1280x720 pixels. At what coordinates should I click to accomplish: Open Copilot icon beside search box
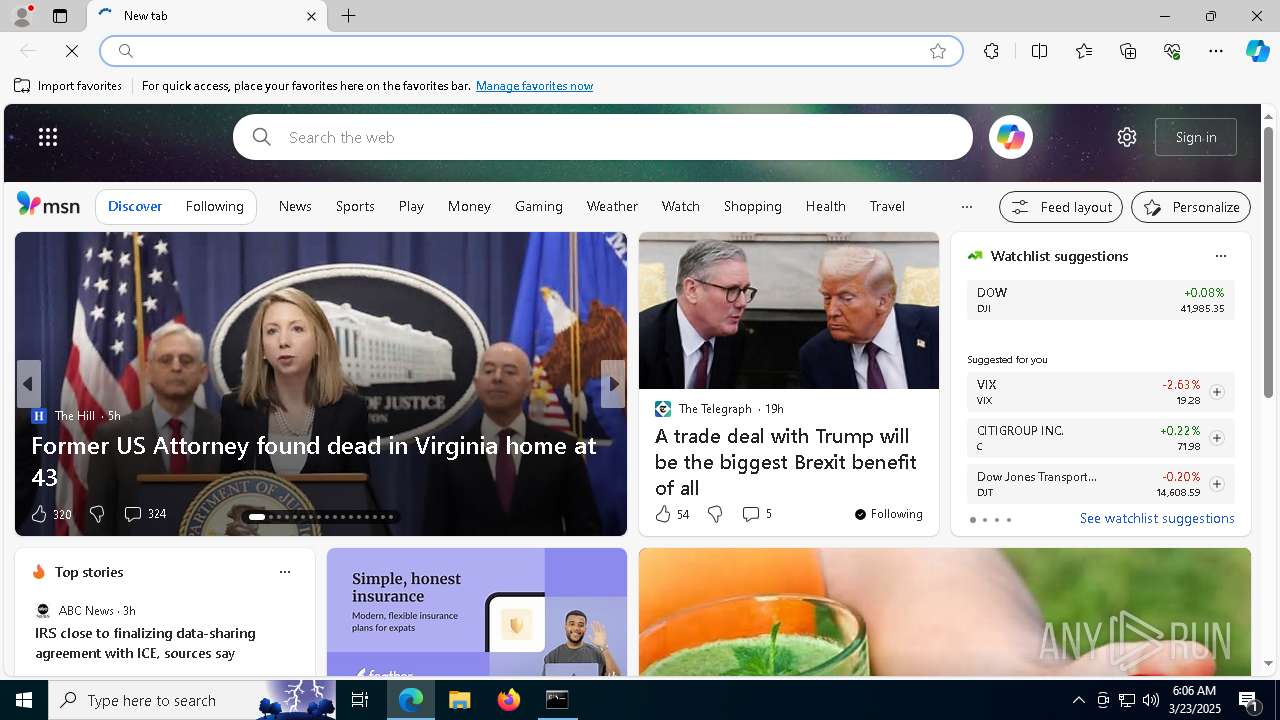(1010, 137)
